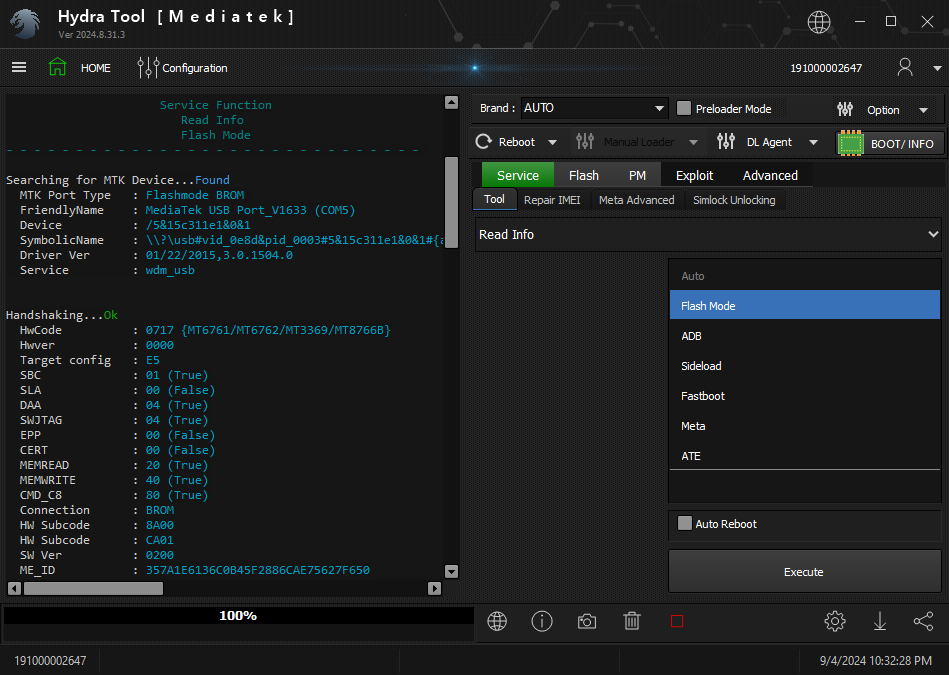This screenshot has height=675, width=949.
Task: Open the web globe icon in bottom toolbar
Action: point(497,621)
